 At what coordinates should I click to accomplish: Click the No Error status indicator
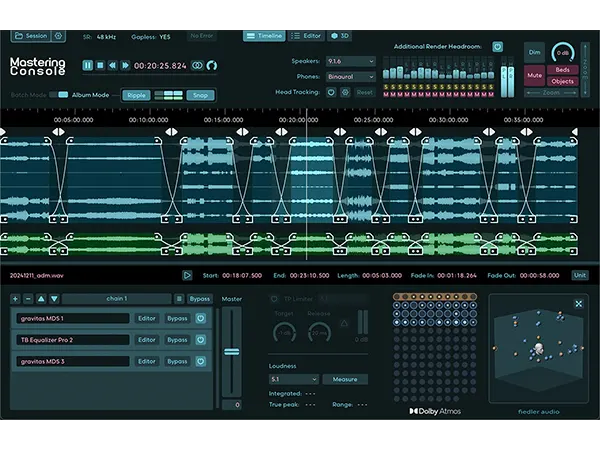pyautogui.click(x=202, y=36)
